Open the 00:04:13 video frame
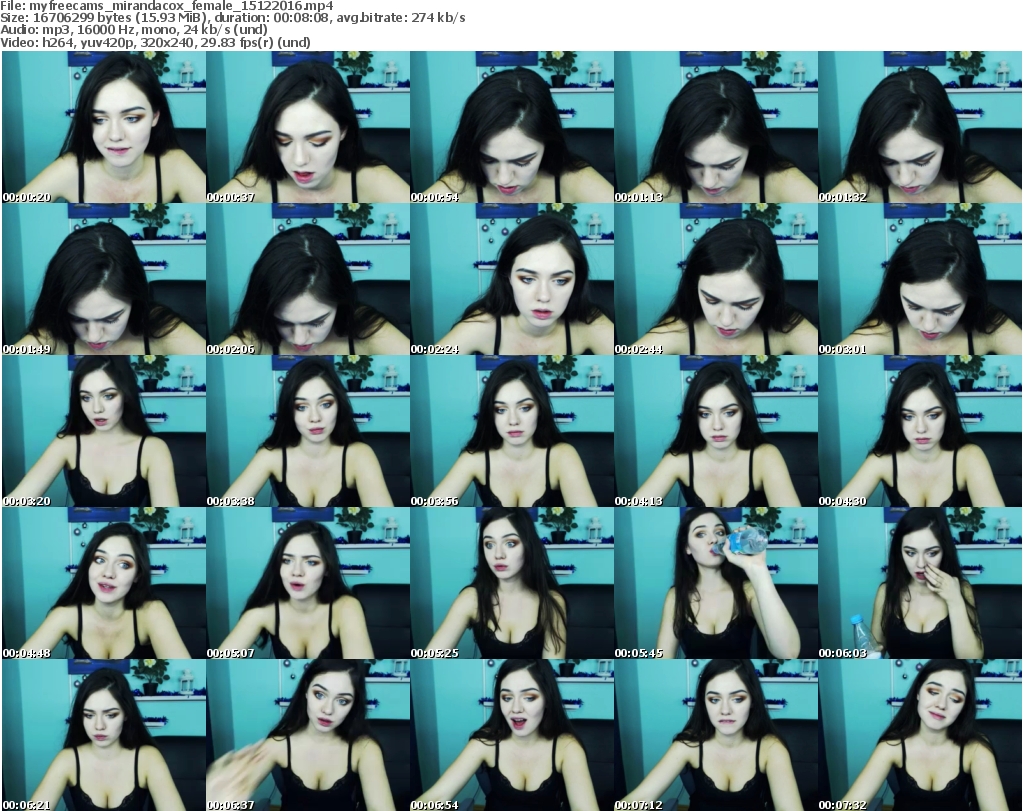The image size is (1024, 811). [x=716, y=431]
